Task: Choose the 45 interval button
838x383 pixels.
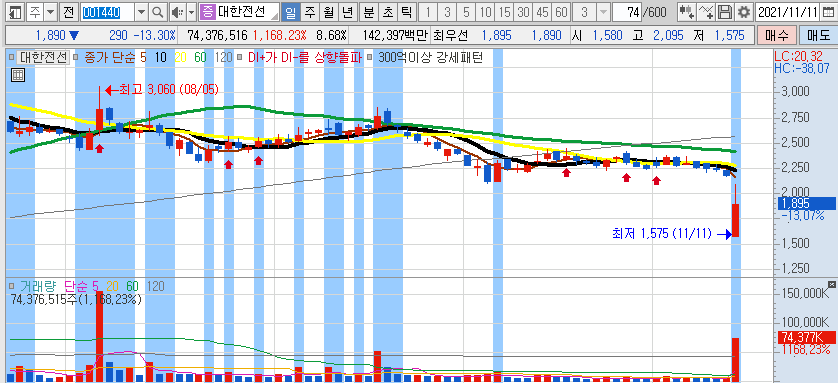Action: coord(542,12)
